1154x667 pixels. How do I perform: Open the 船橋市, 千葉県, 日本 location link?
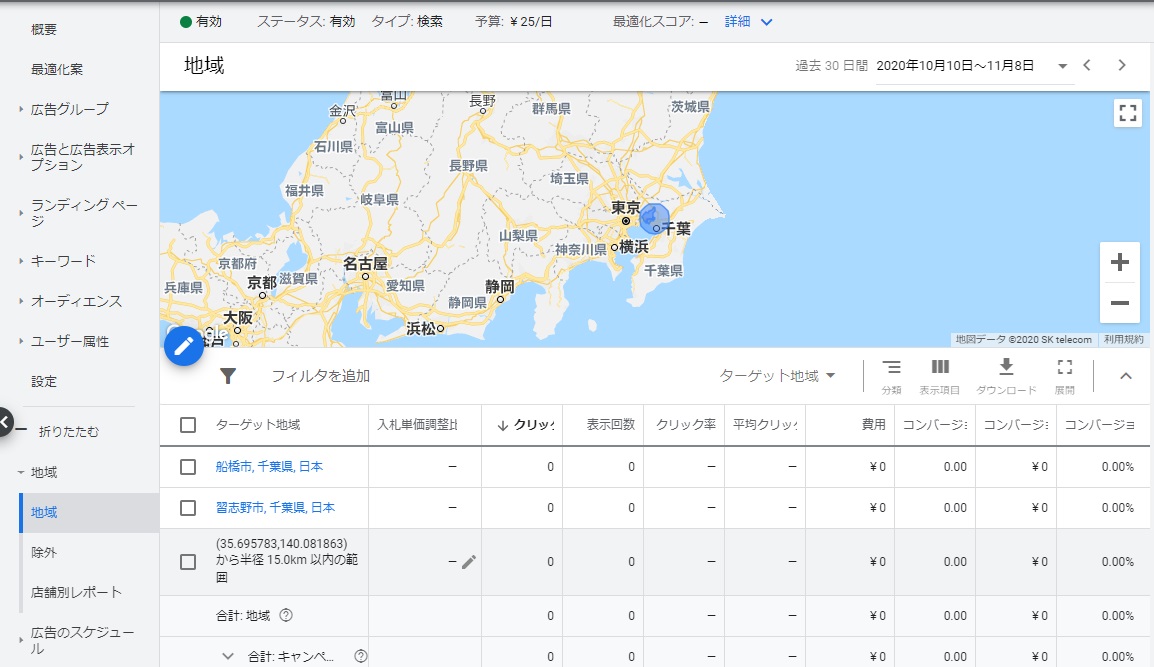click(x=269, y=467)
